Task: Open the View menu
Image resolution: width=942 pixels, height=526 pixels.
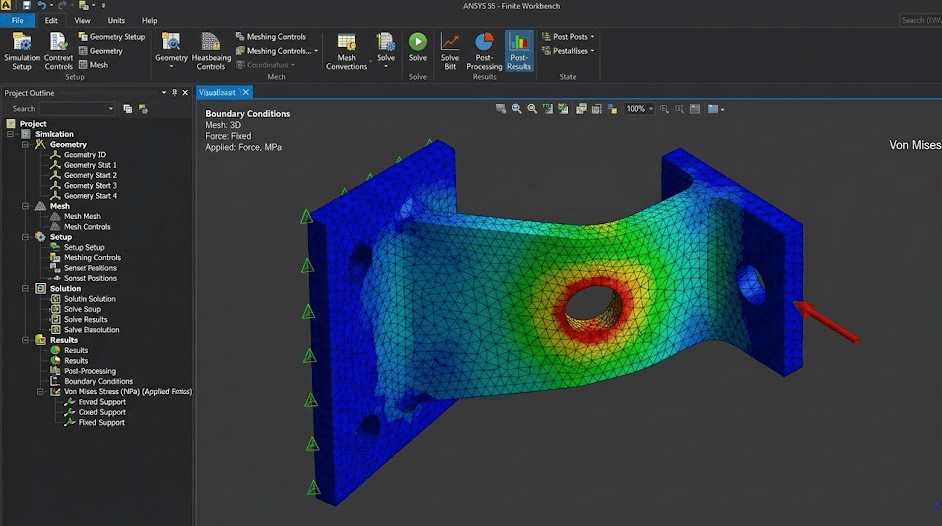Action: 82,20
